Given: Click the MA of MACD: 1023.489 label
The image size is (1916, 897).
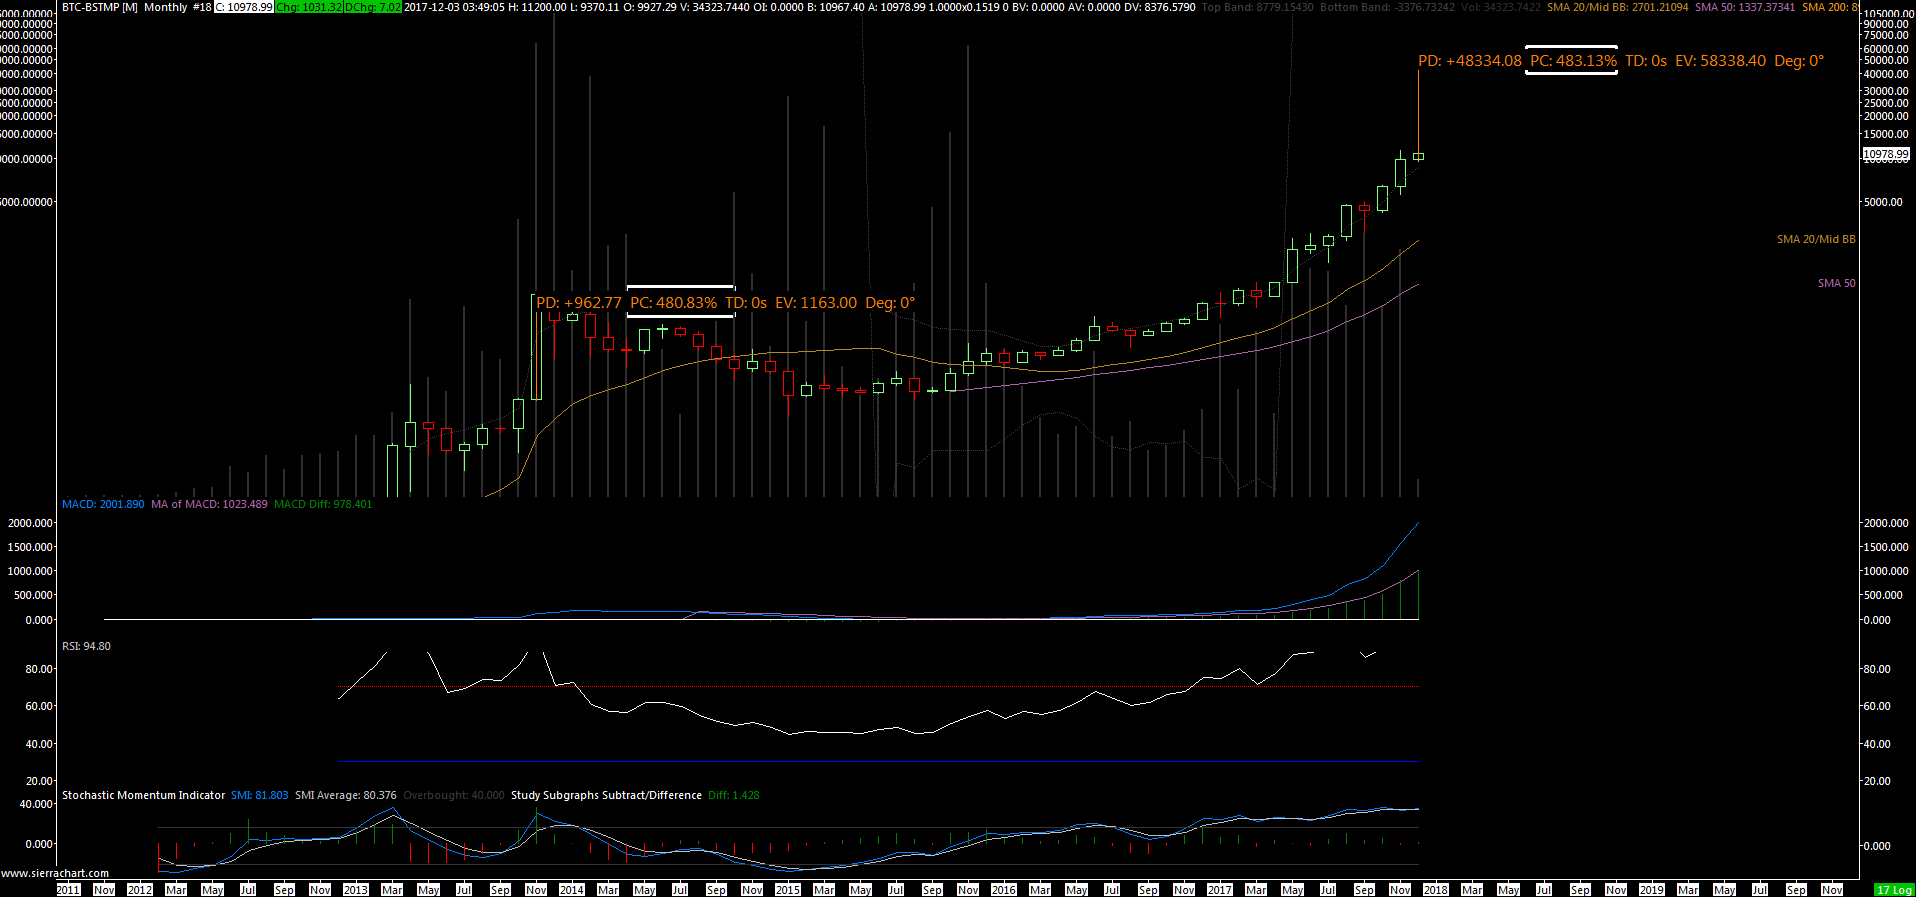Looking at the screenshot, I should click(x=209, y=504).
